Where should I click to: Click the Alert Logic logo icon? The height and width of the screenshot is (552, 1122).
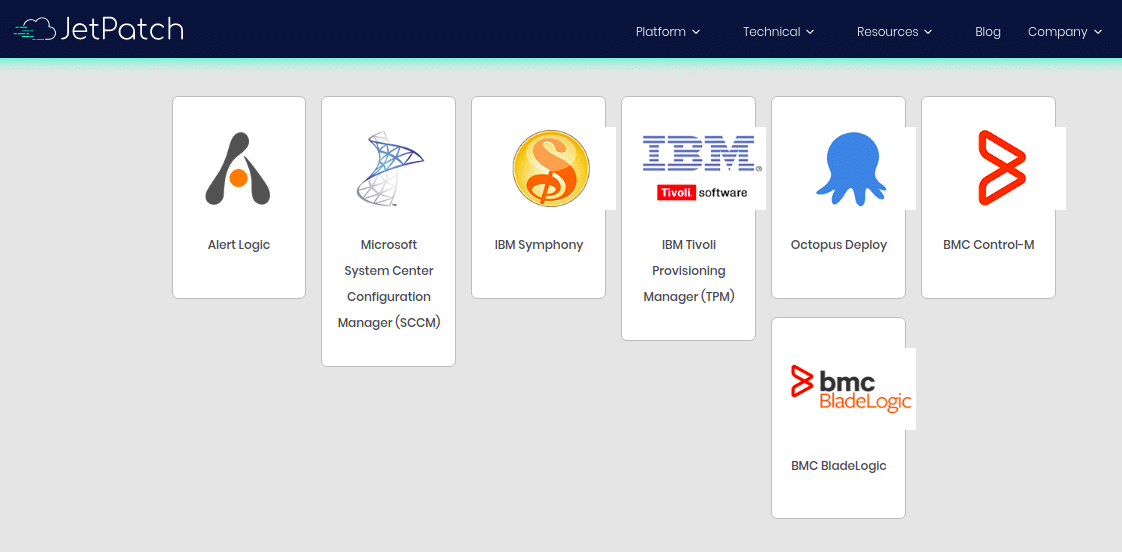[238, 168]
